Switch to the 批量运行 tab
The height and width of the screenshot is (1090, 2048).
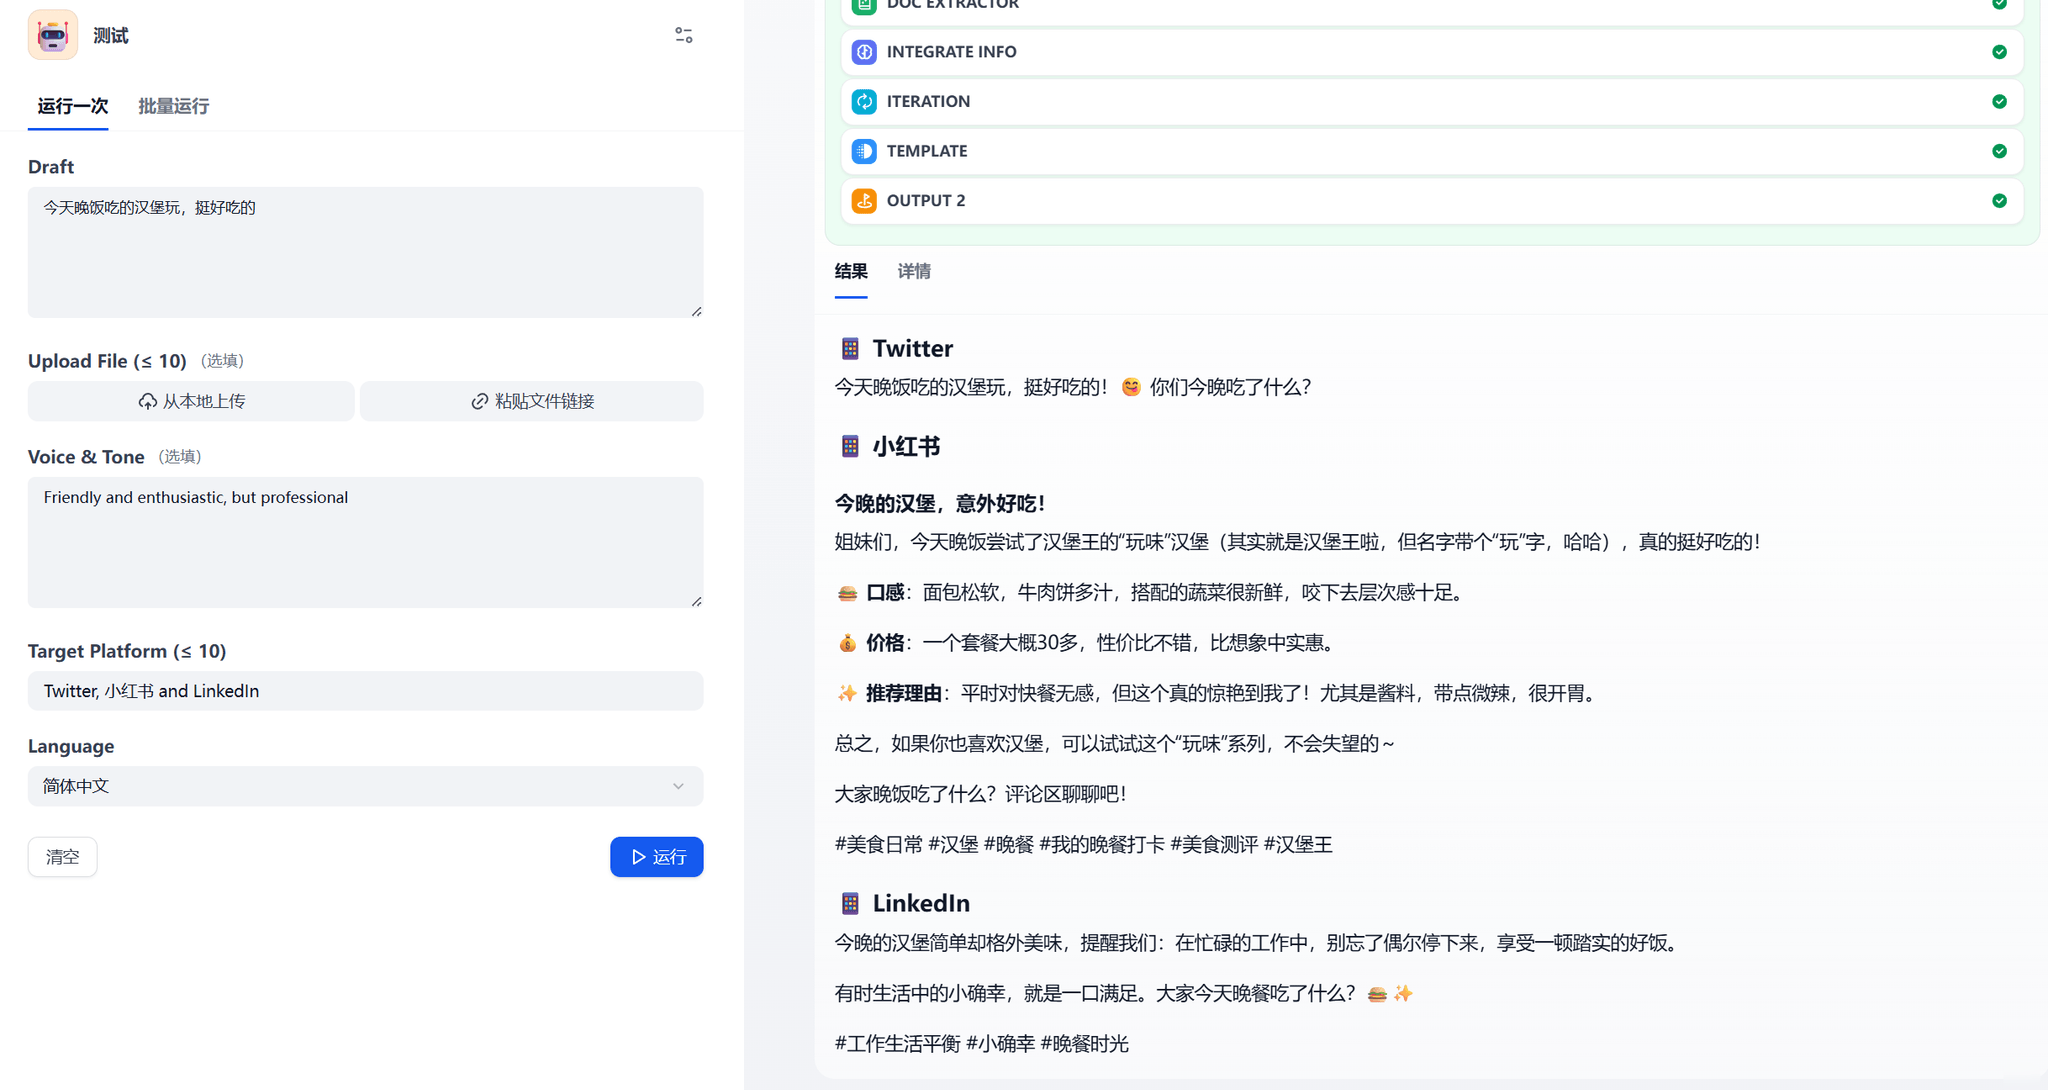[x=174, y=106]
